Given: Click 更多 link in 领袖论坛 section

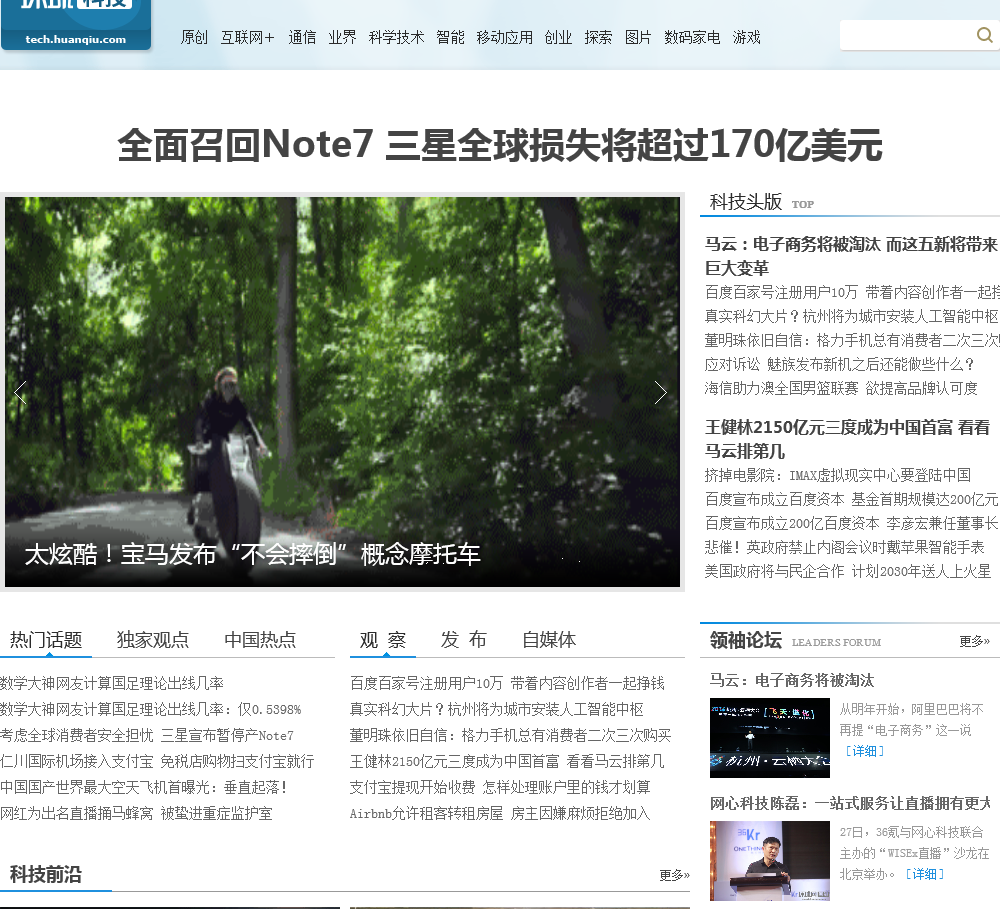Looking at the screenshot, I should 974,641.
